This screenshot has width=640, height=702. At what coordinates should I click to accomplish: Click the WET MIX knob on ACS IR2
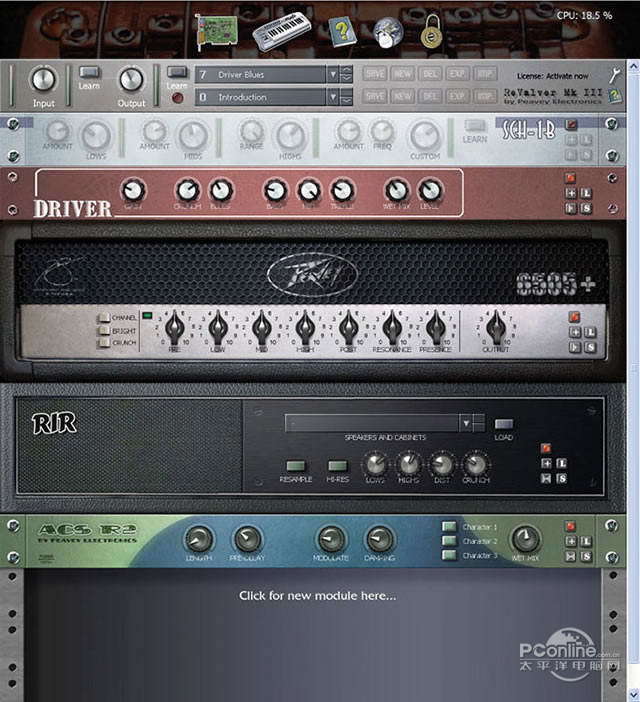(x=525, y=539)
